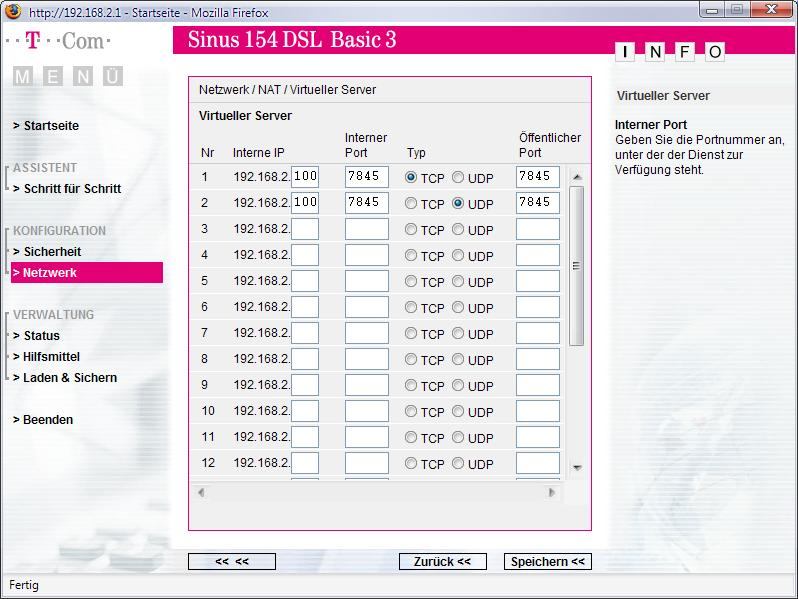
Task: Select TCP for row 1
Action: click(411, 177)
